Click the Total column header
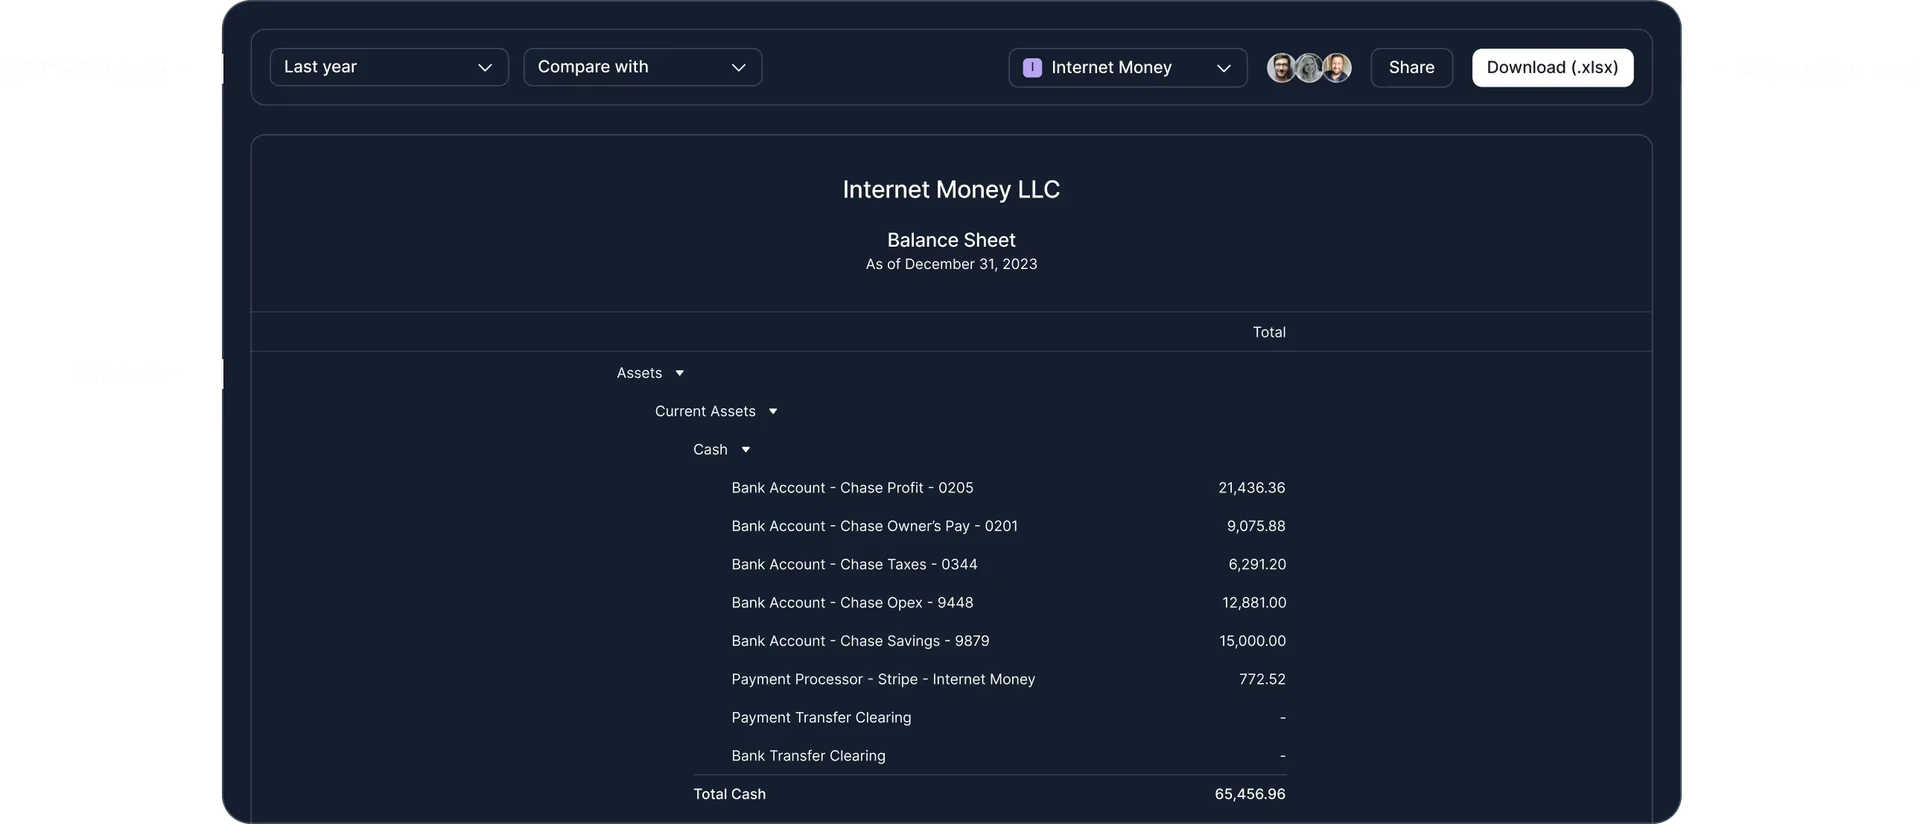Viewport: 1920px width, 824px height. click(x=1269, y=332)
